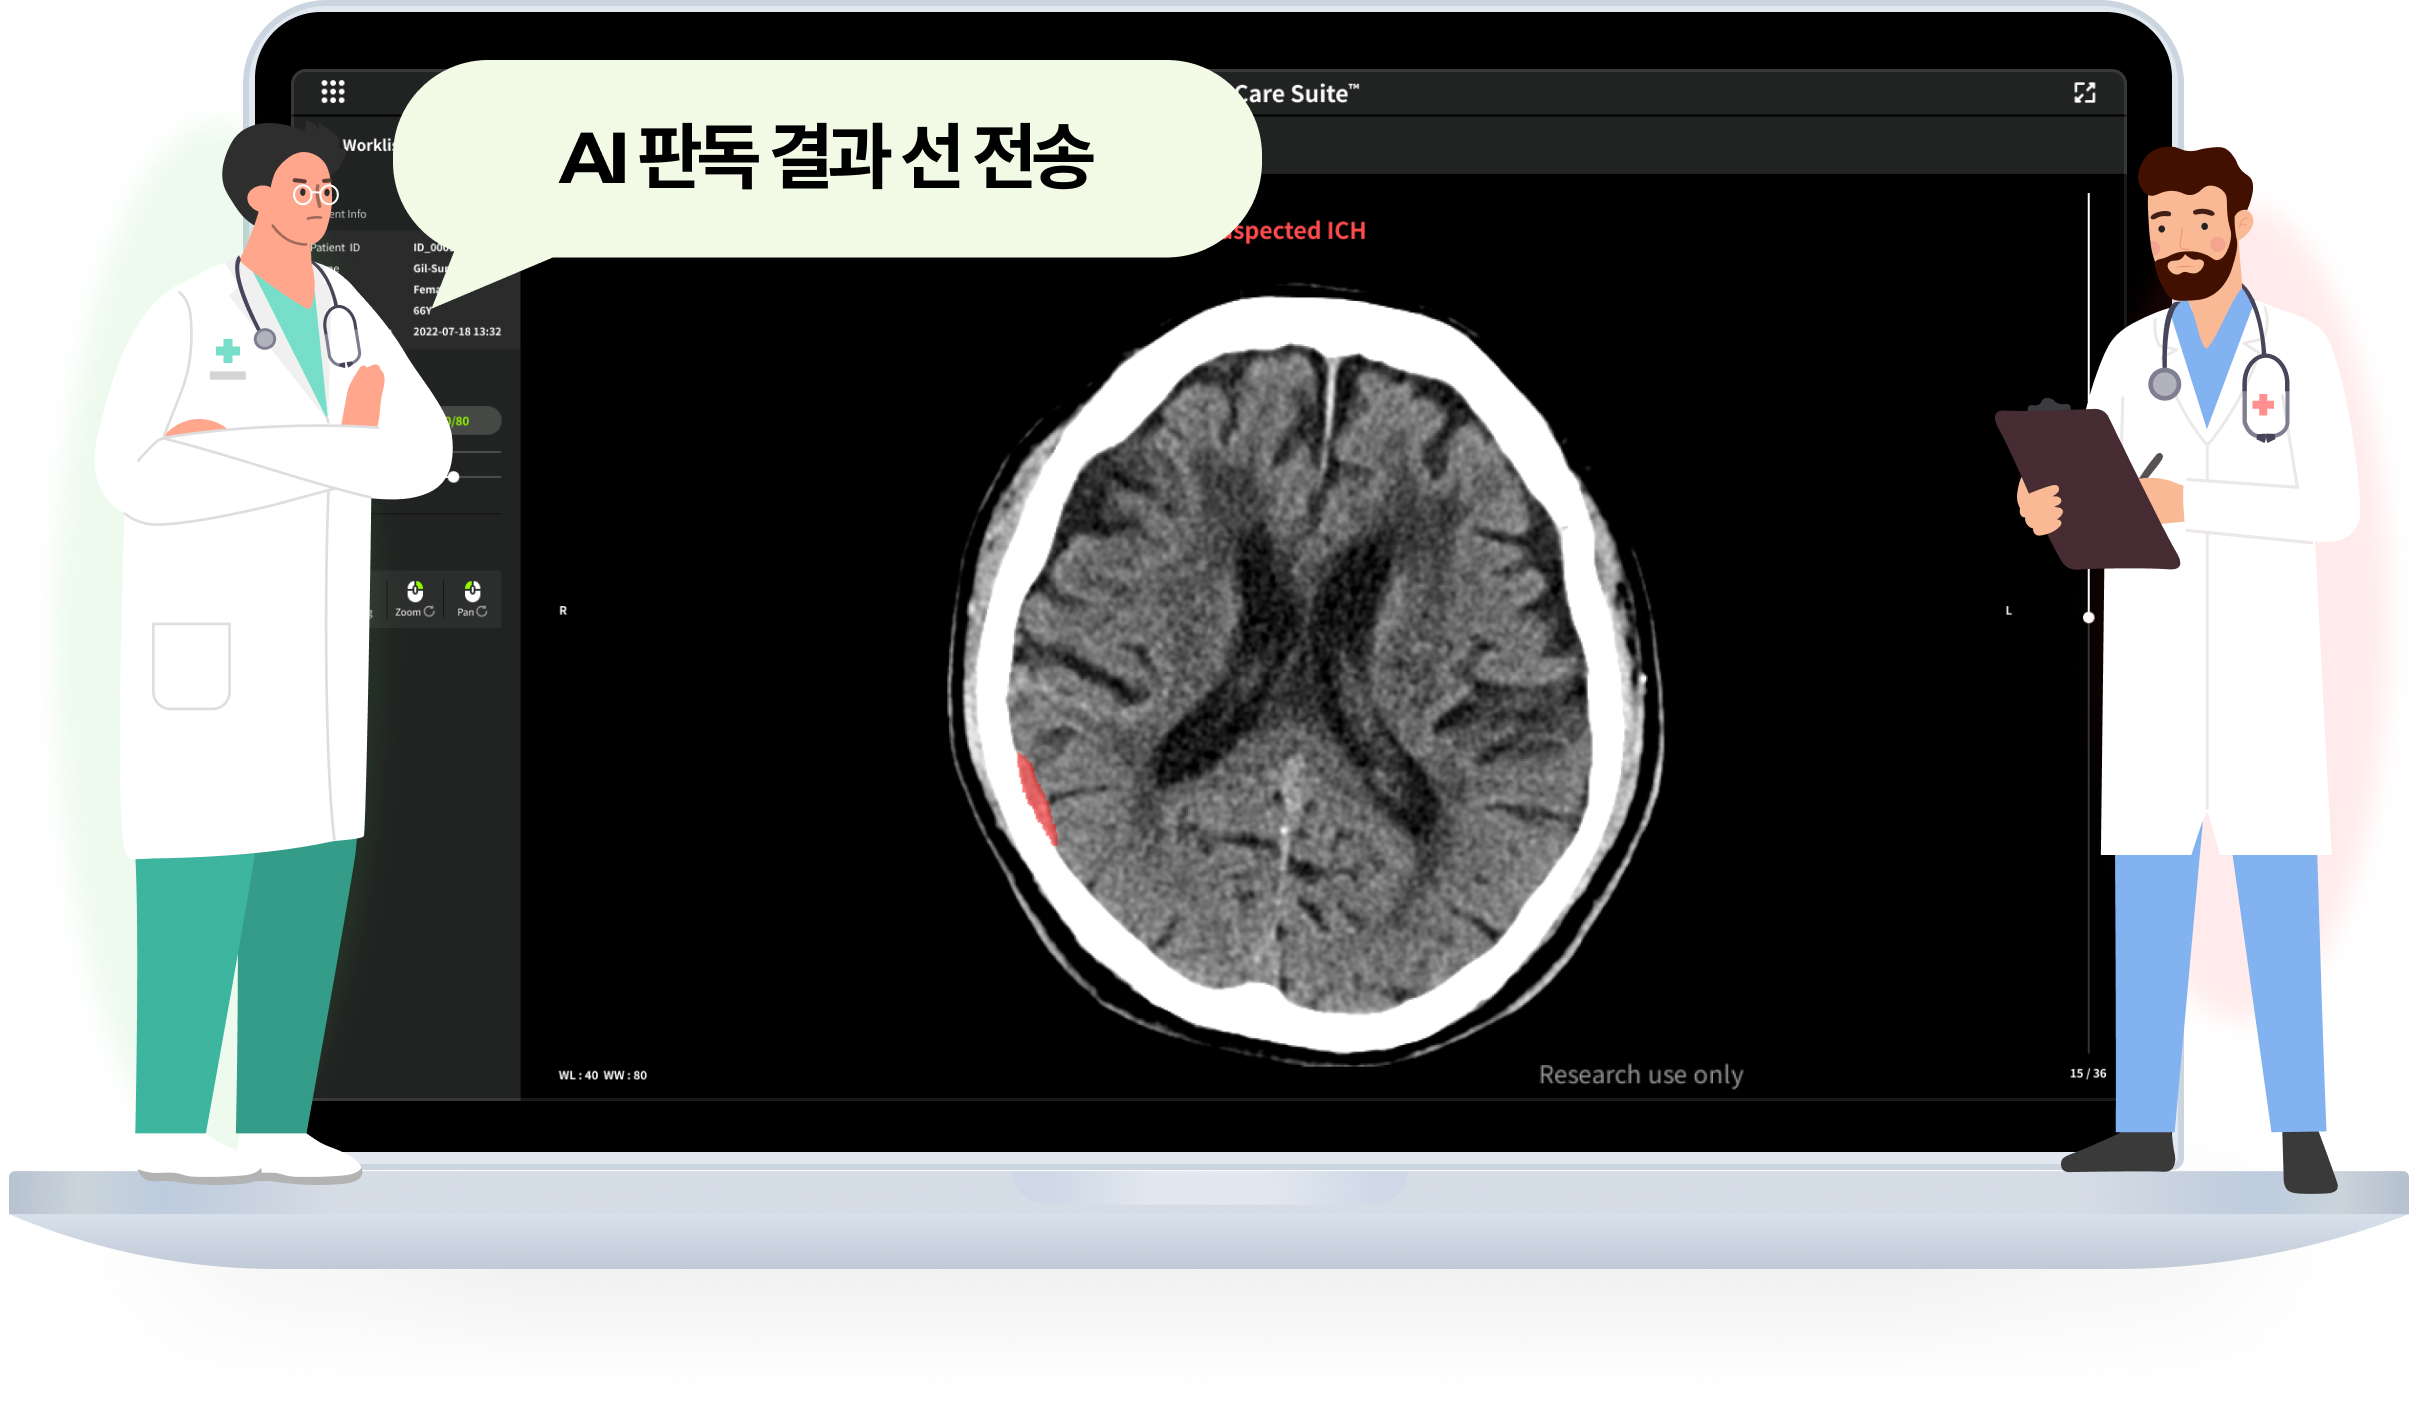2420x1401 pixels.
Task: Select the Pan mouse tool icon
Action: coord(472,590)
